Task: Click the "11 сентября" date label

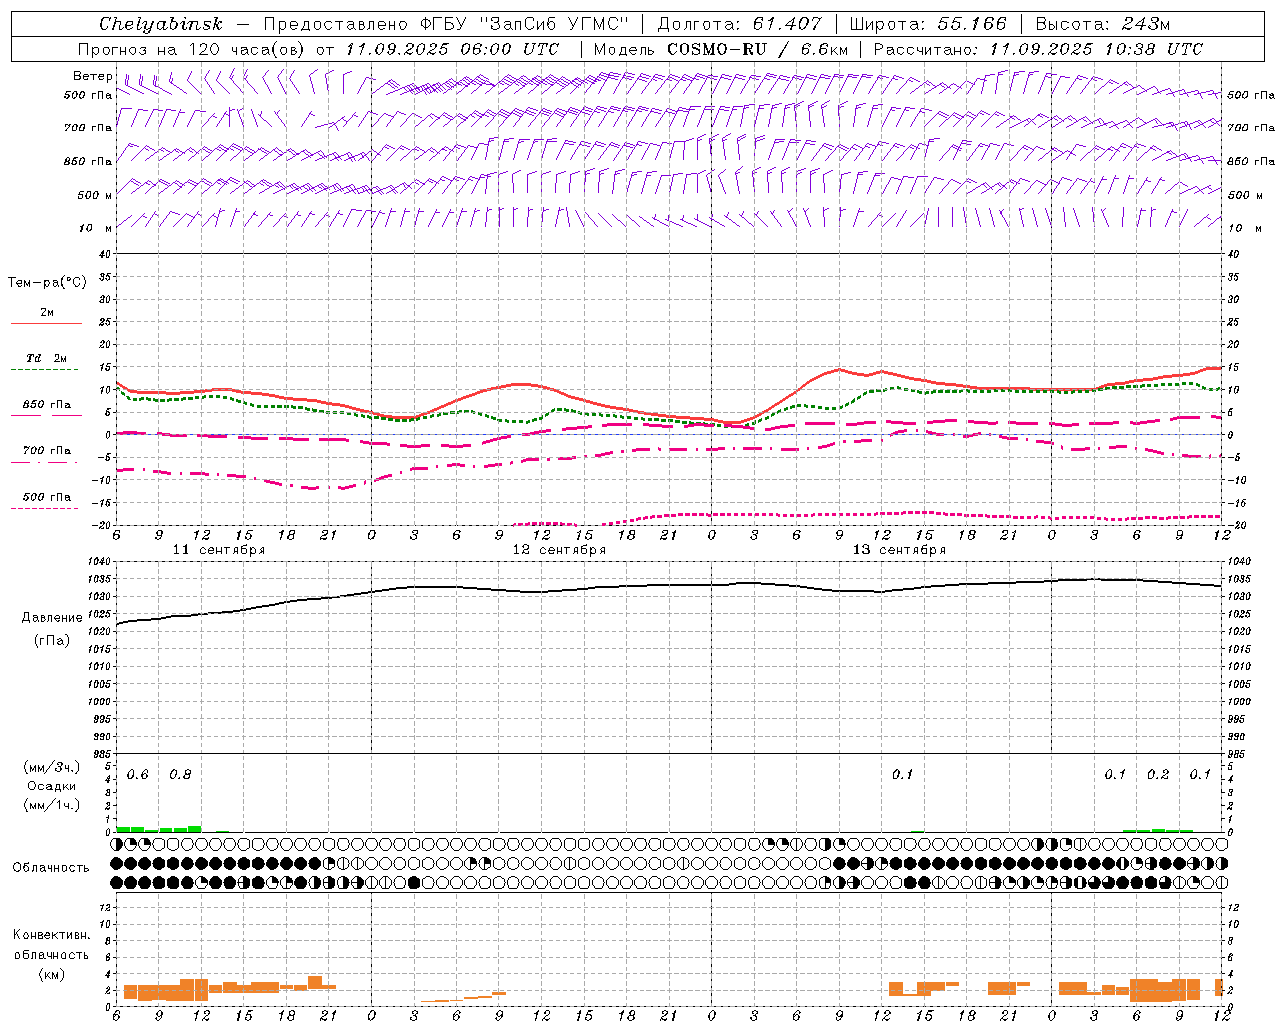Action: click(x=219, y=550)
